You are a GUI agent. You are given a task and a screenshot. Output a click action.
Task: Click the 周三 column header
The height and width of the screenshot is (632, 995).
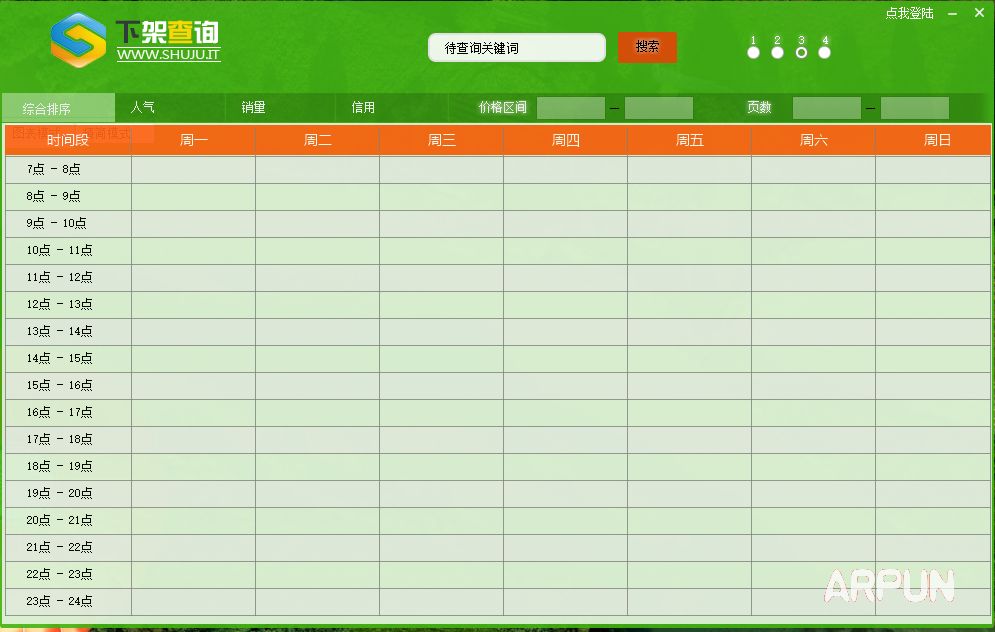pos(441,140)
